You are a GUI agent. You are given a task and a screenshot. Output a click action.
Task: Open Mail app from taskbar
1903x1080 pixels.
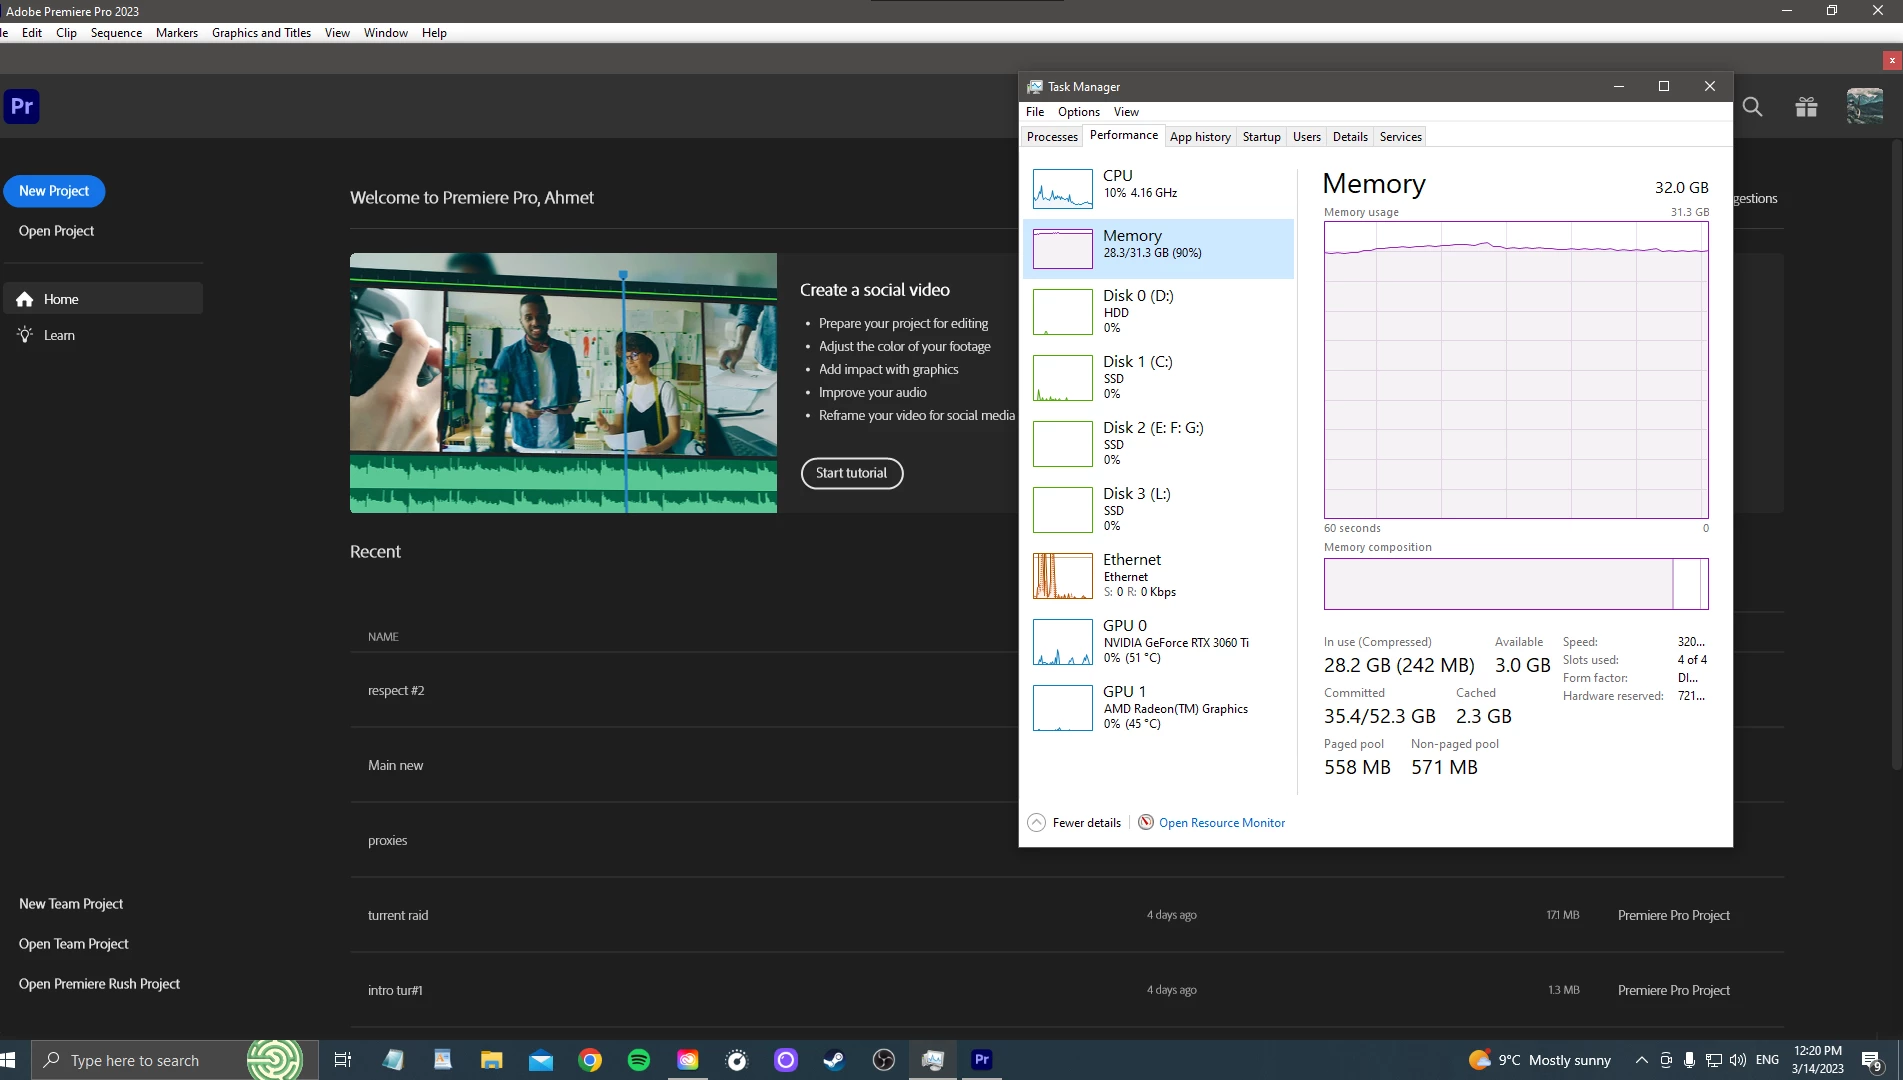click(x=541, y=1060)
